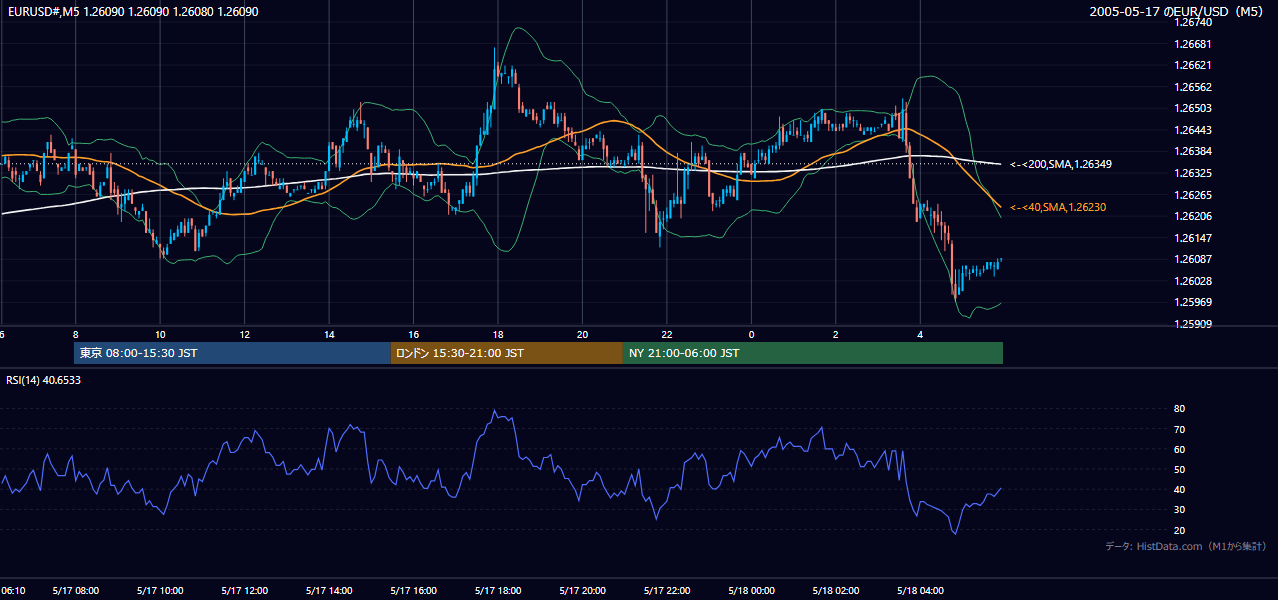Click RSI scale value 80
The height and width of the screenshot is (600, 1278).
1179,409
